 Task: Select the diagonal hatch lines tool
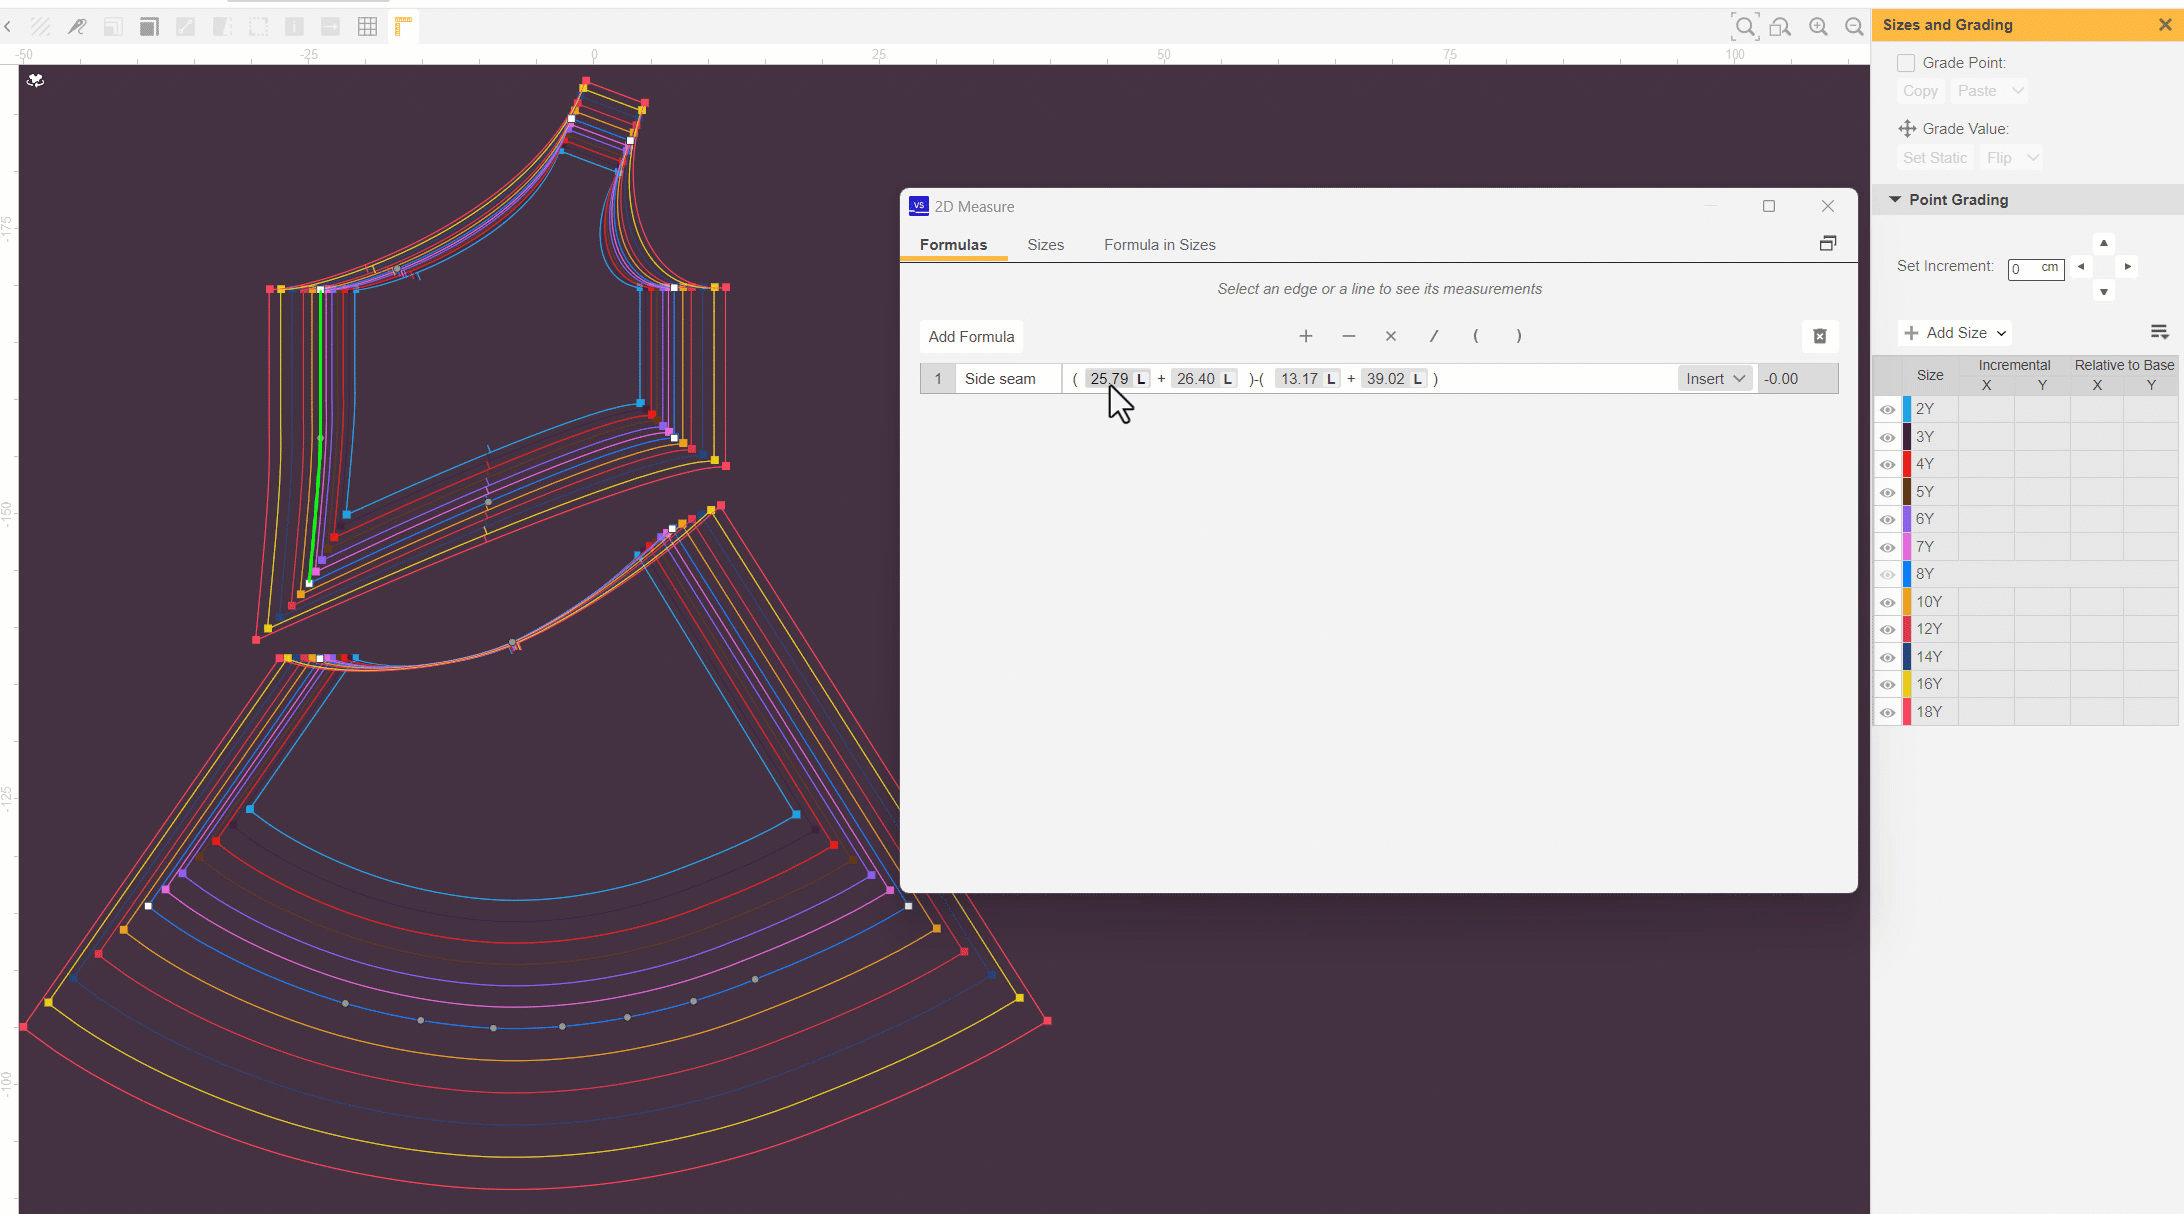(x=41, y=27)
